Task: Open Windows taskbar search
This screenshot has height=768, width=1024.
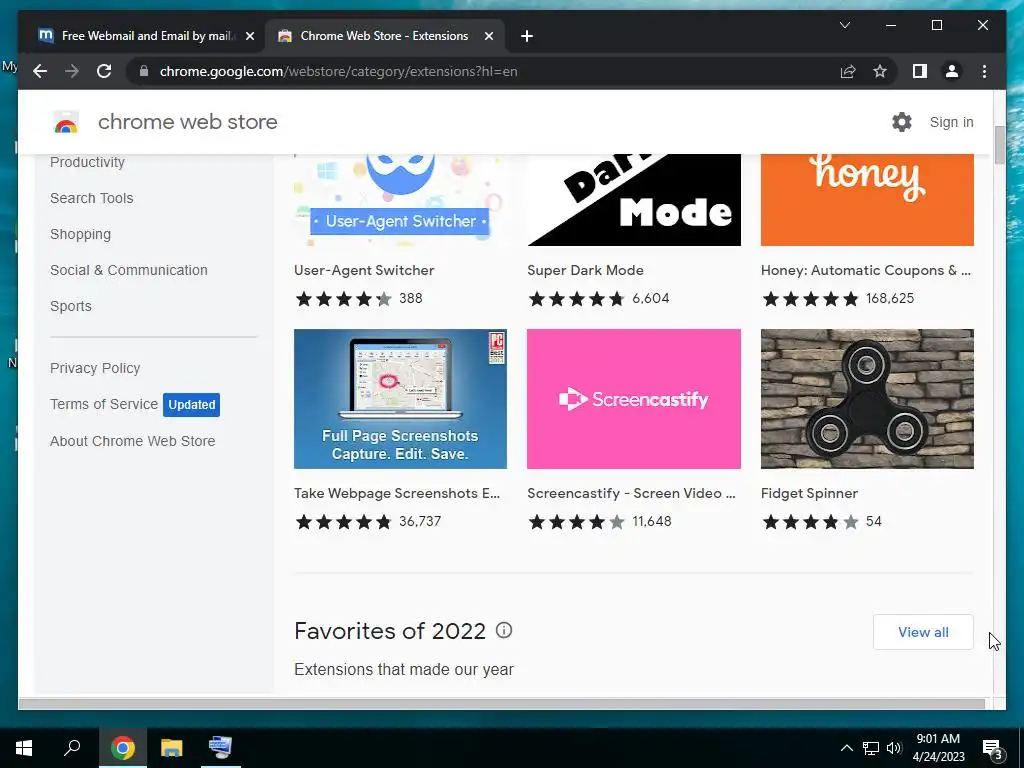Action: pyautogui.click(x=72, y=747)
